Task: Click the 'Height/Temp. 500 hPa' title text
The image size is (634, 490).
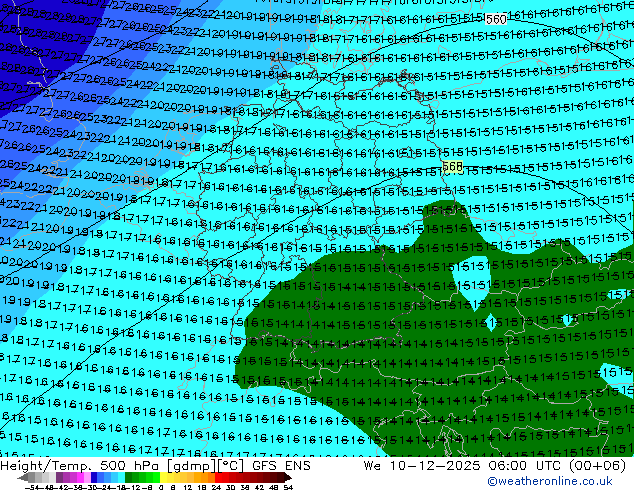Action: (x=81, y=466)
